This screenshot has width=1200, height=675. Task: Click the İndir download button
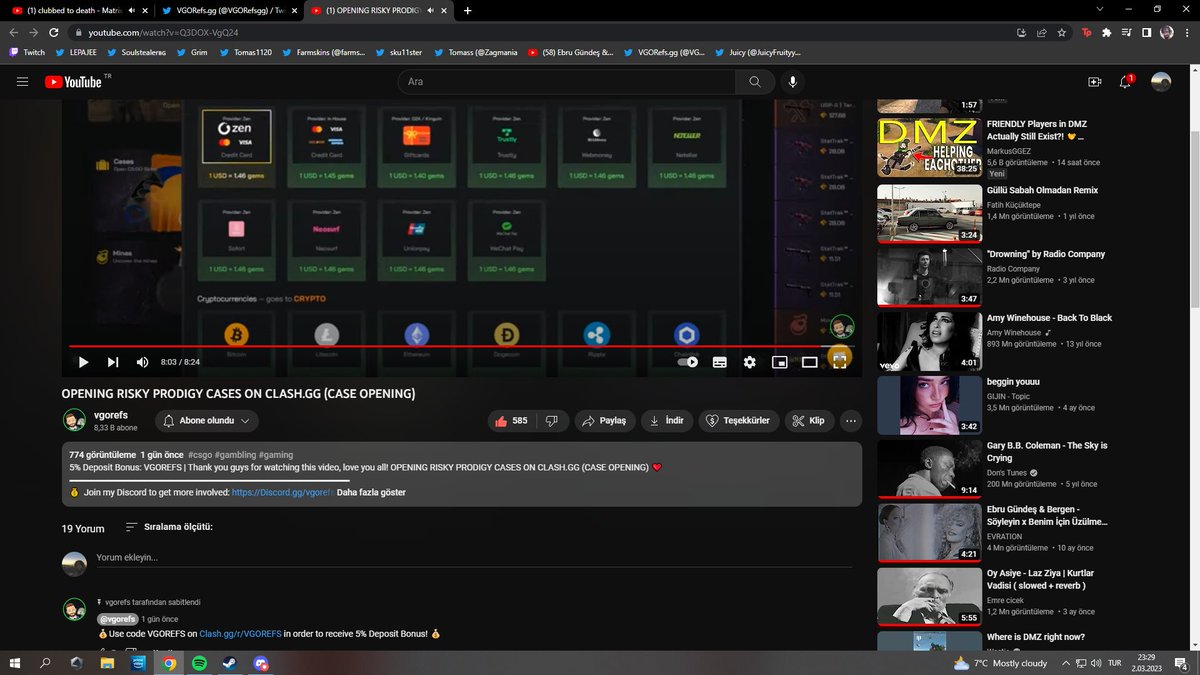[667, 421]
